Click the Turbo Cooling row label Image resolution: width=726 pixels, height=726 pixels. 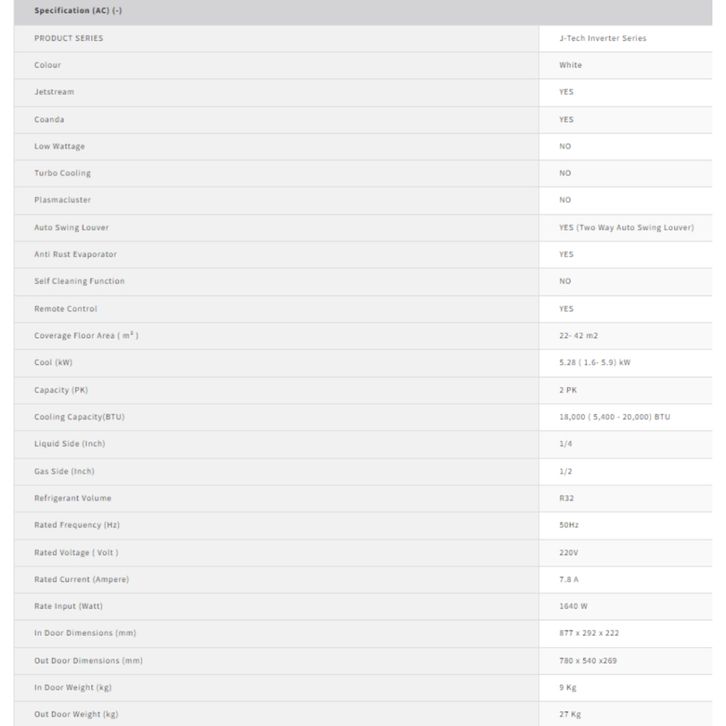[x=62, y=173]
